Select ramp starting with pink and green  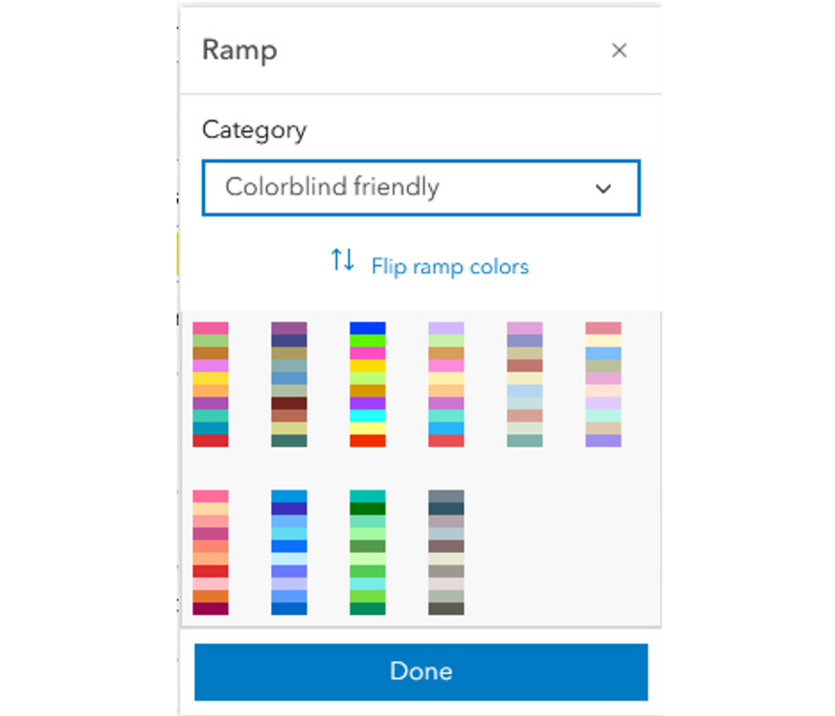pyautogui.click(x=210, y=384)
